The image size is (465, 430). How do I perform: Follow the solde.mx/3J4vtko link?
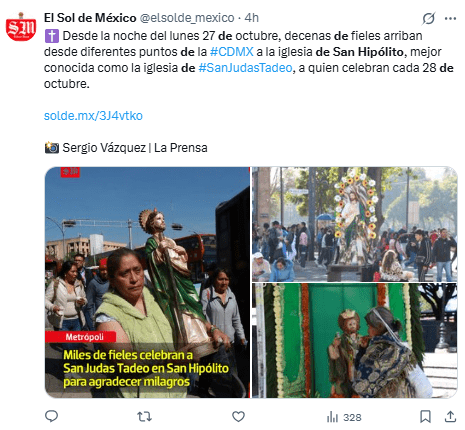coord(93,116)
